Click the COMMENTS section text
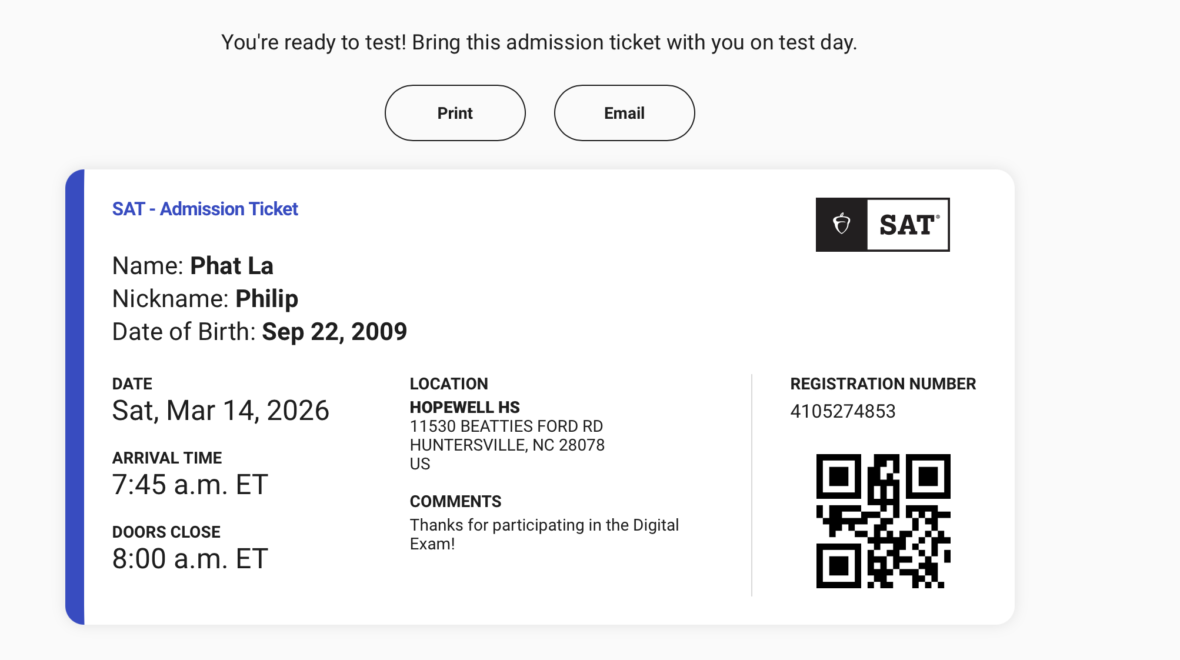The width and height of the screenshot is (1180, 660). click(455, 501)
